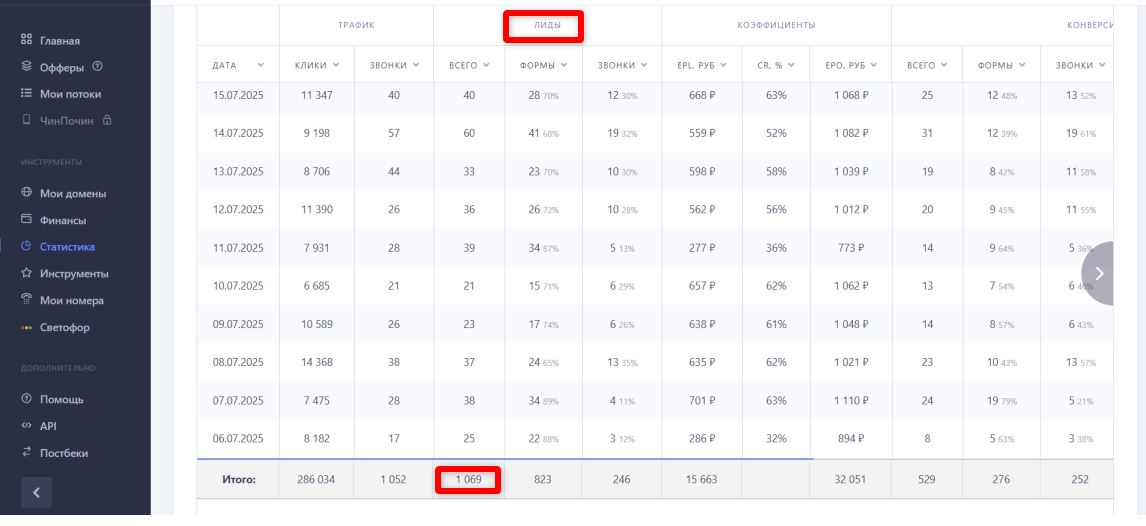Screen dimensions: 1146x526
Task: Expand the Дата column sort chevron
Action: tap(261, 65)
